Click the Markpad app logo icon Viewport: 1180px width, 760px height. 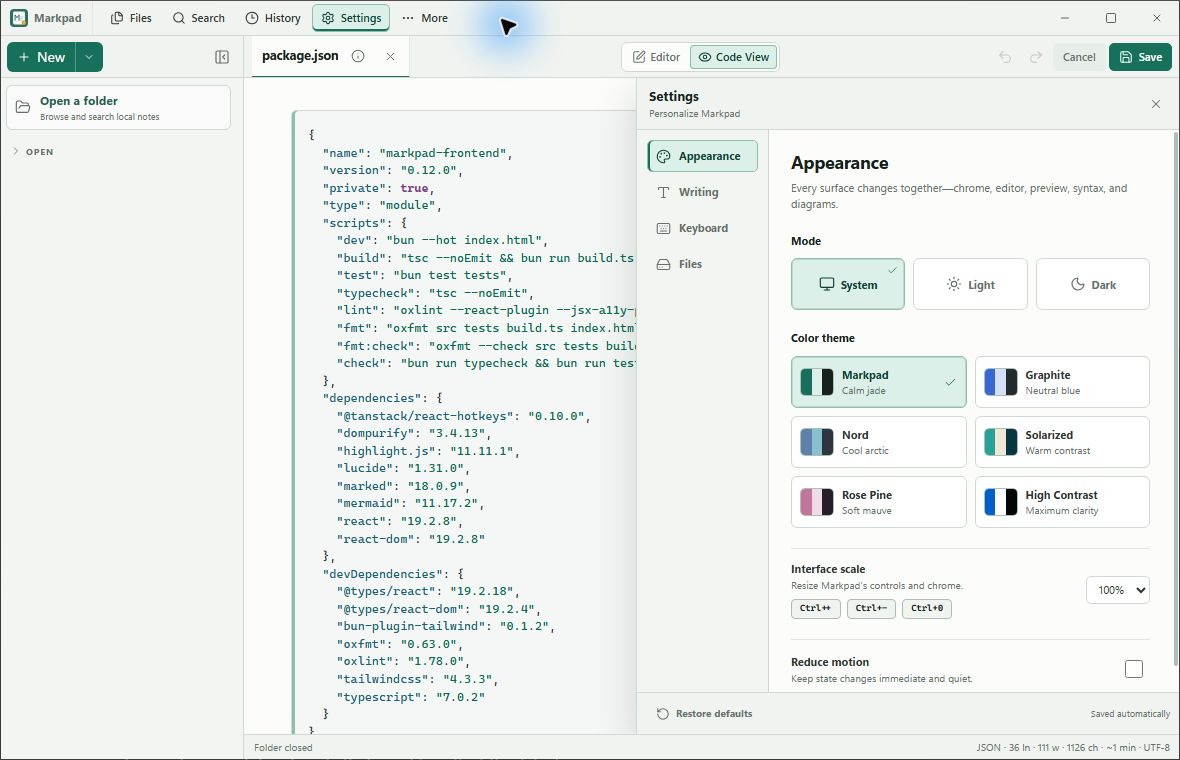(19, 18)
